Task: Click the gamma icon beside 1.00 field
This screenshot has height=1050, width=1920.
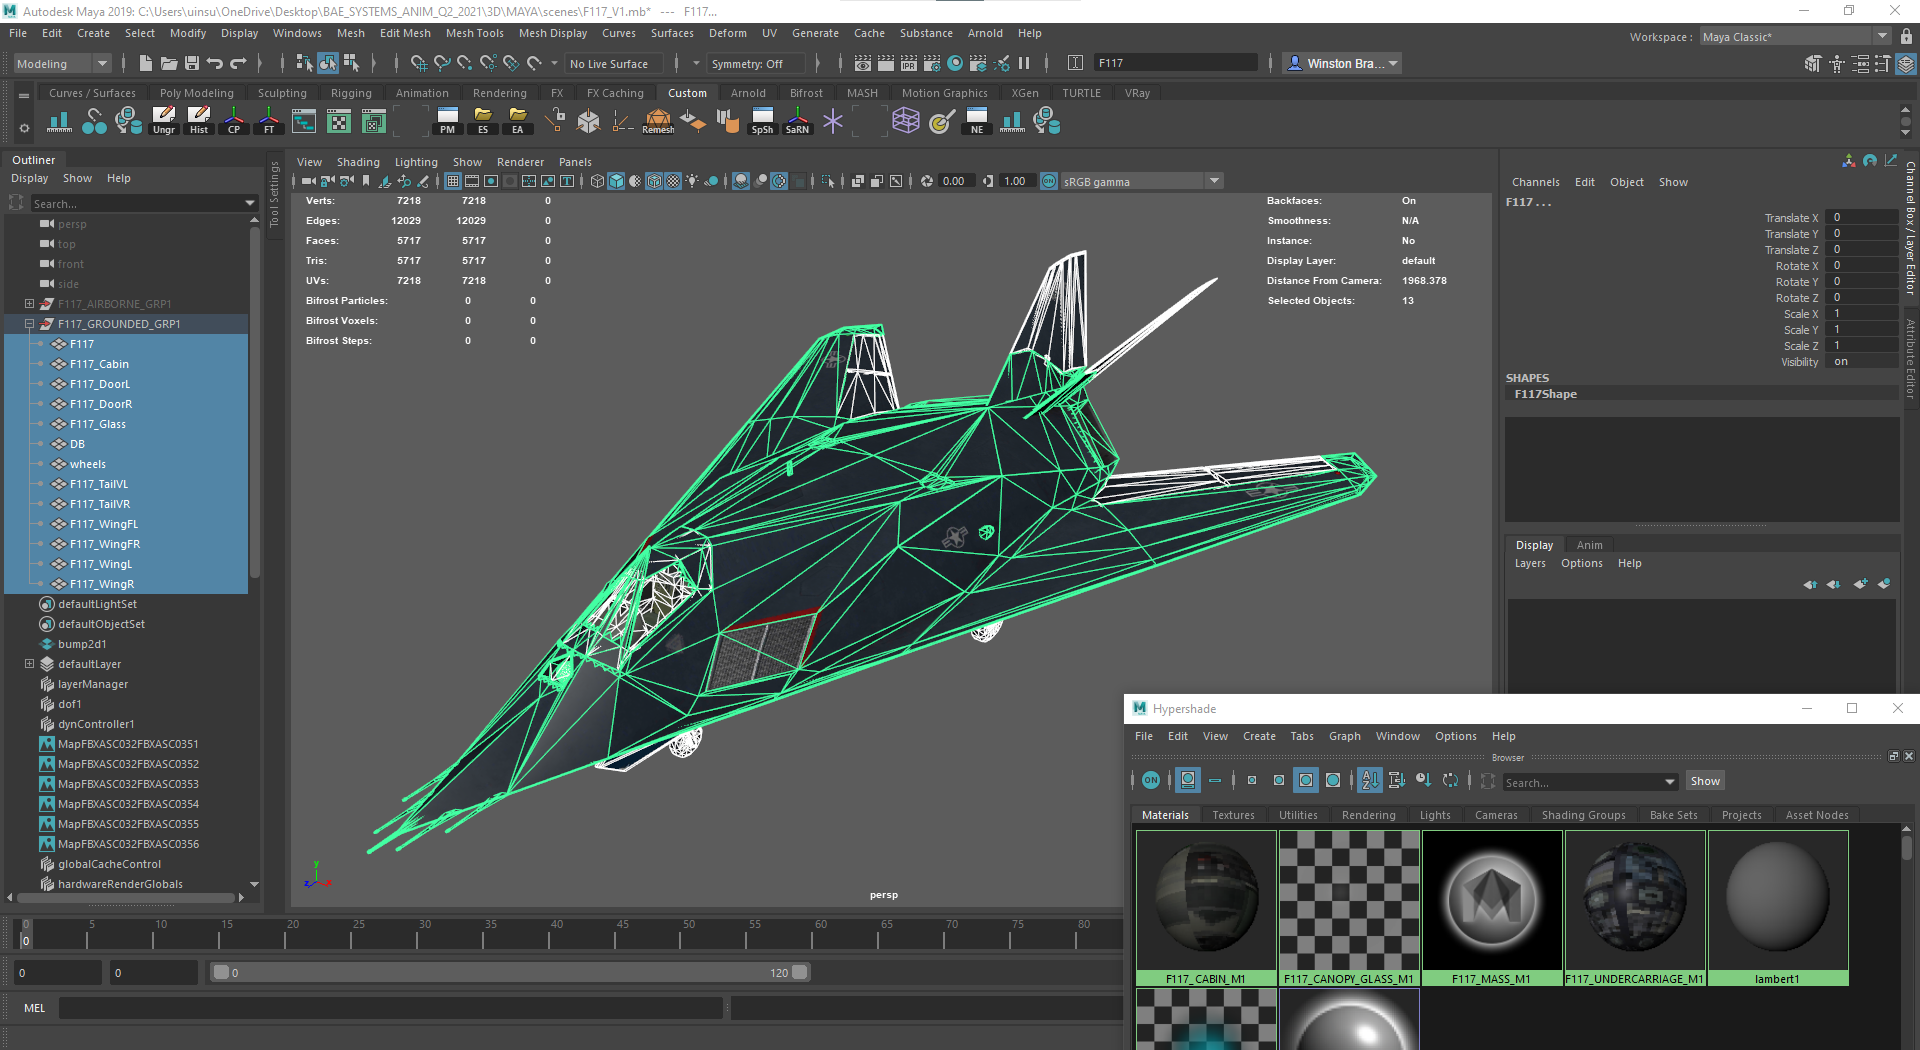Action: coord(988,181)
